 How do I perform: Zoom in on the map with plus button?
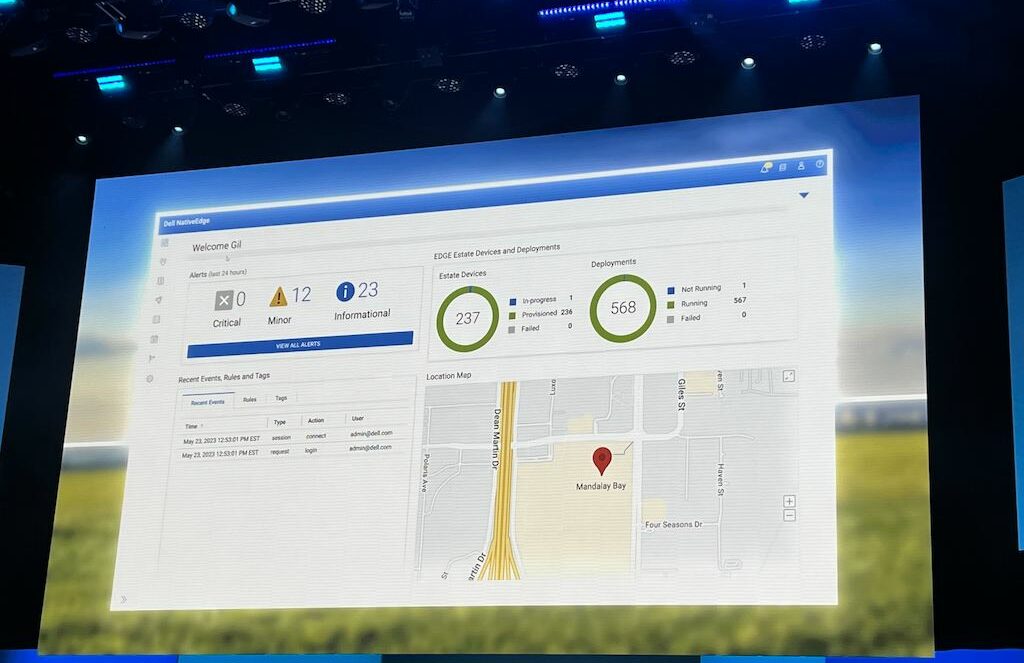click(x=790, y=501)
